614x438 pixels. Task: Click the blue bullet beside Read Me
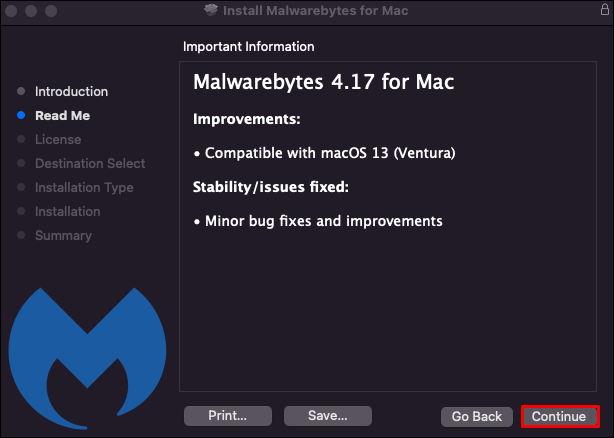pyautogui.click(x=21, y=116)
